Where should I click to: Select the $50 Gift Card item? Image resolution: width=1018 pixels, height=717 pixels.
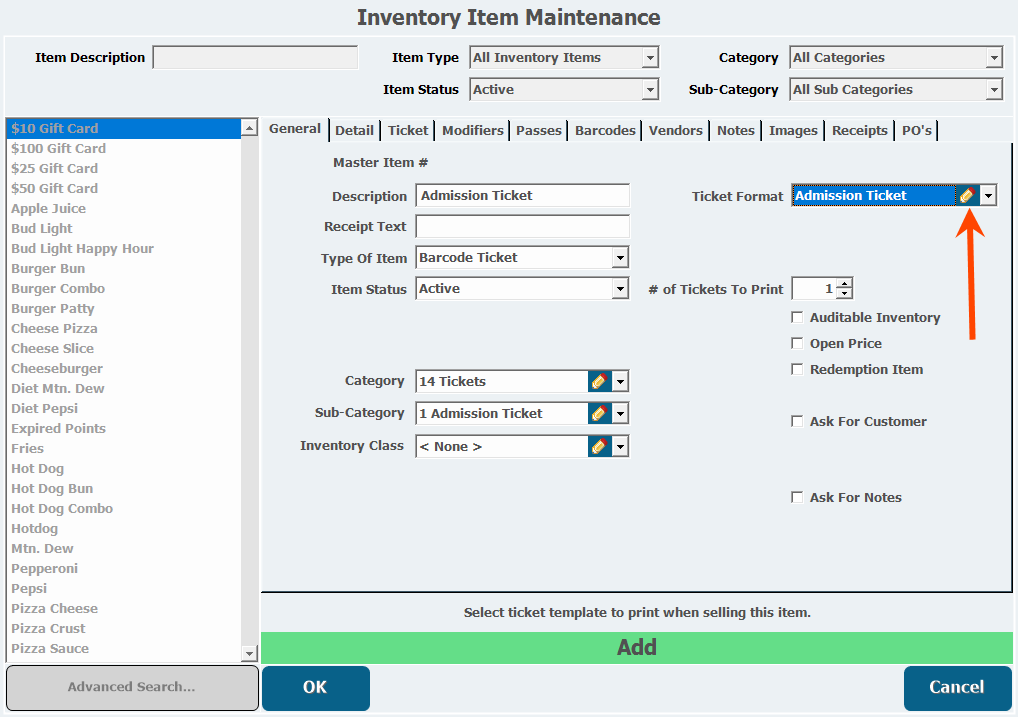coord(123,189)
